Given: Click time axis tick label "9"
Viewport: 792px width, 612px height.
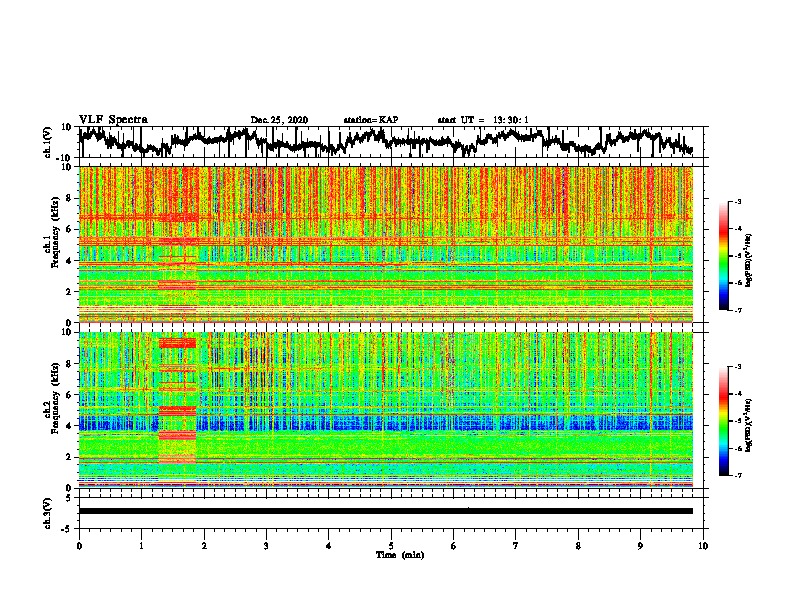Looking at the screenshot, I should pyautogui.click(x=641, y=546).
